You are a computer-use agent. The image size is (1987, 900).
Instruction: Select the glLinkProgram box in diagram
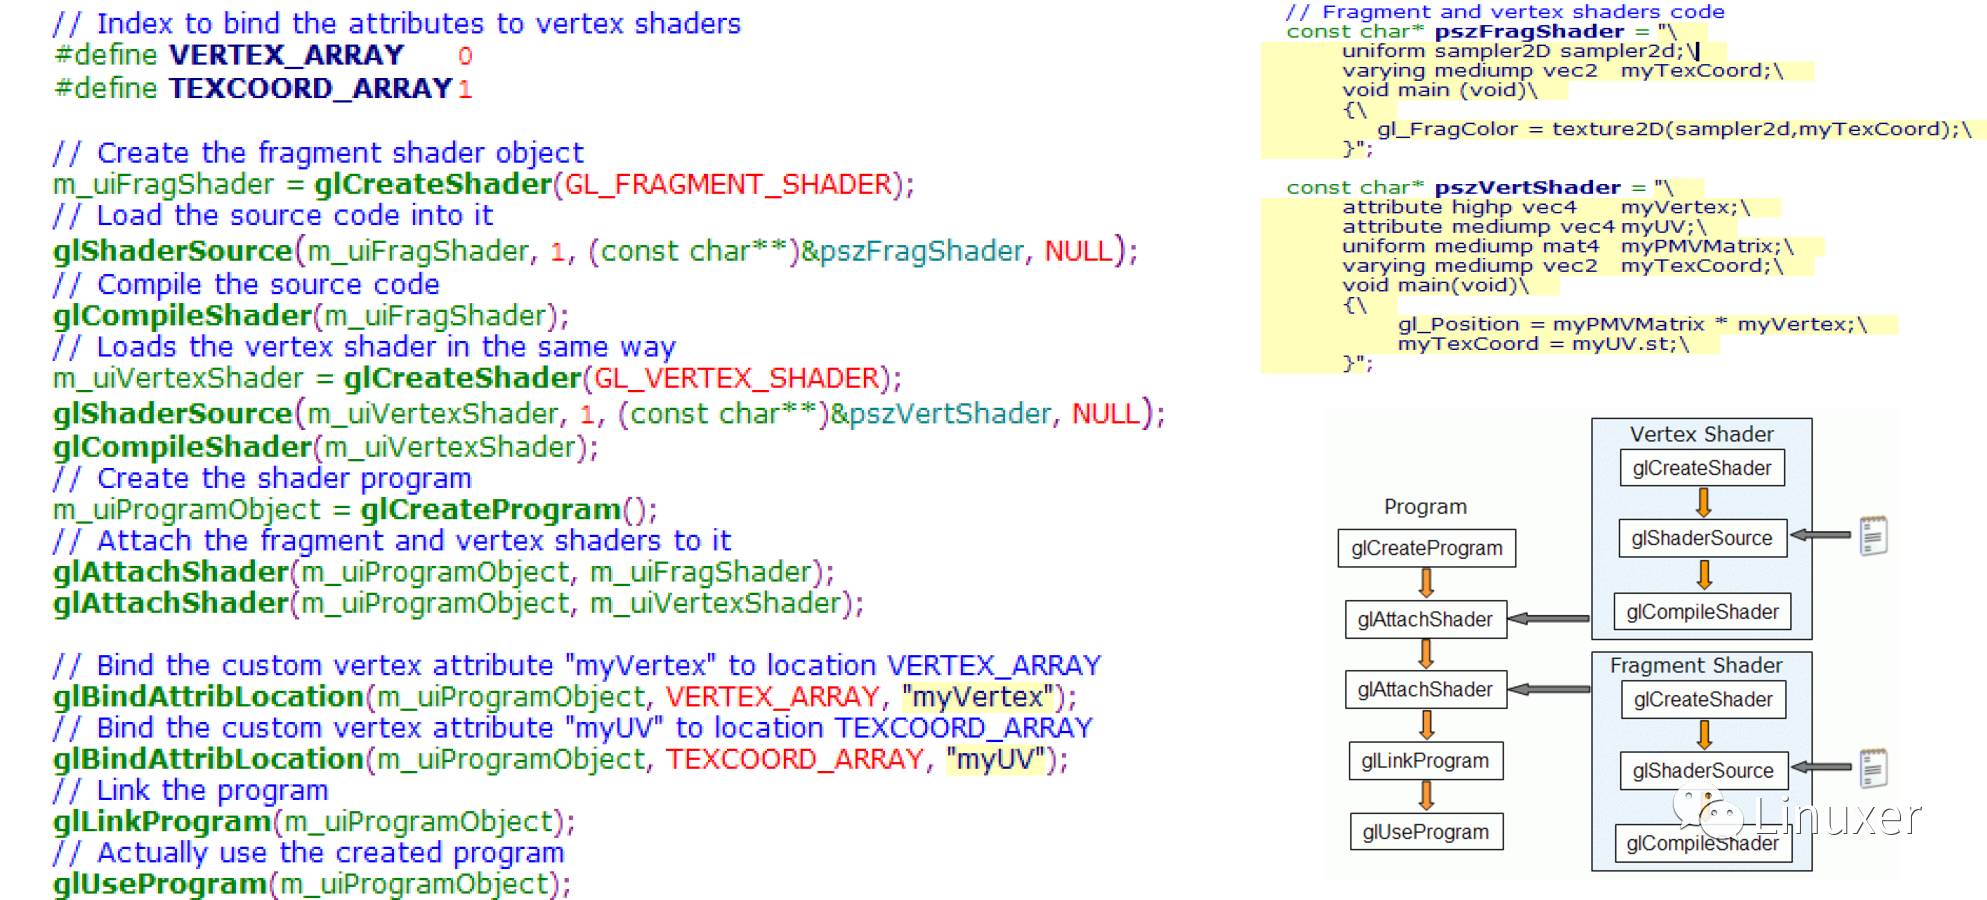coord(1425,761)
